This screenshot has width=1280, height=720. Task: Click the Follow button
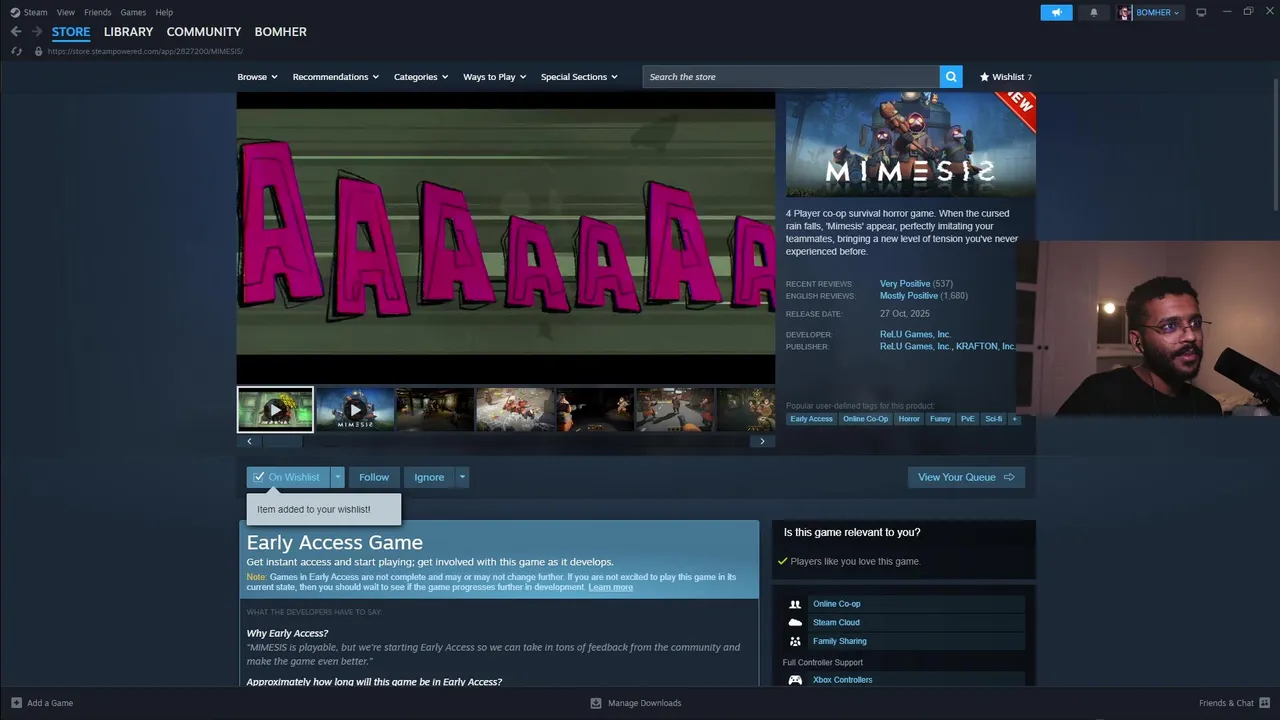(x=374, y=477)
